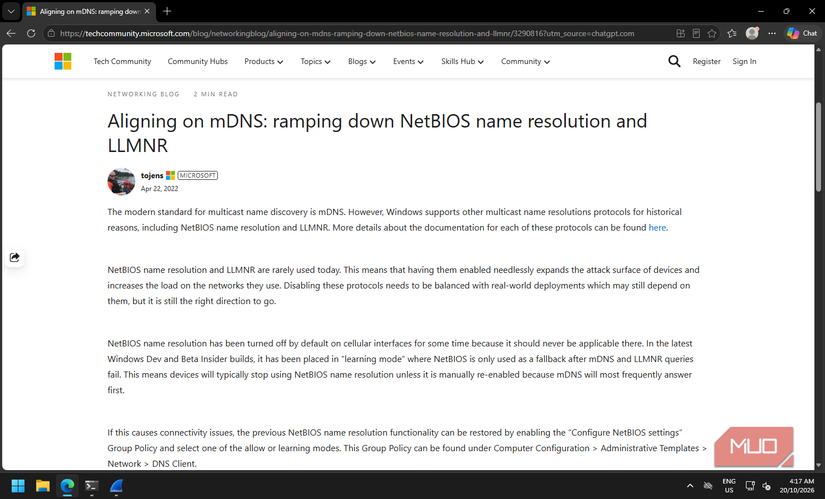
Task: Open the blue shark-fin app in taskbar
Action: (x=116, y=485)
